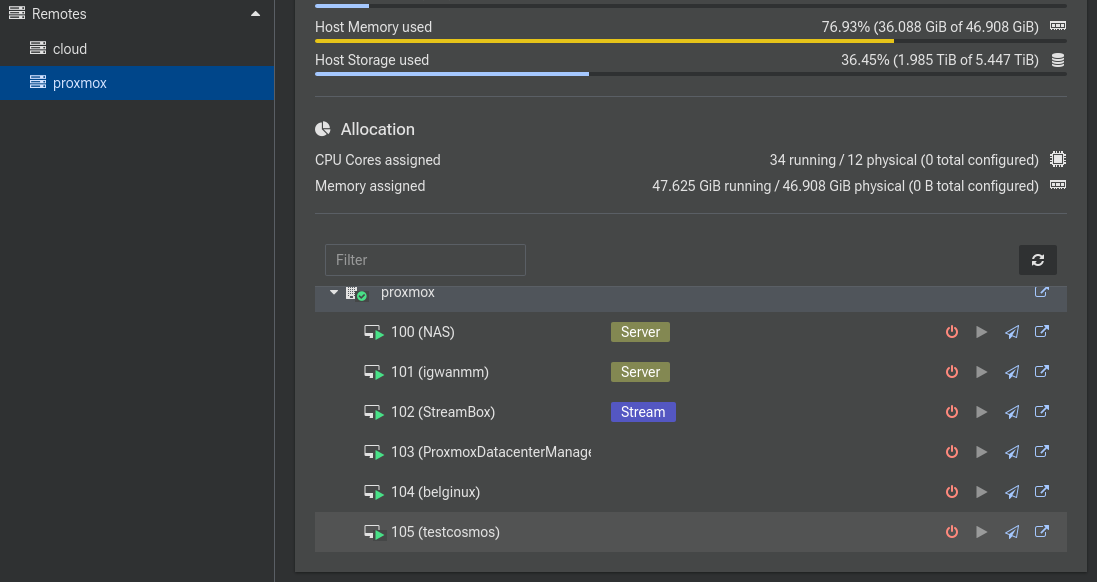The image size is (1097, 582).
Task: Open VM 101 (igwanmm) external link
Action: pyautogui.click(x=1042, y=371)
